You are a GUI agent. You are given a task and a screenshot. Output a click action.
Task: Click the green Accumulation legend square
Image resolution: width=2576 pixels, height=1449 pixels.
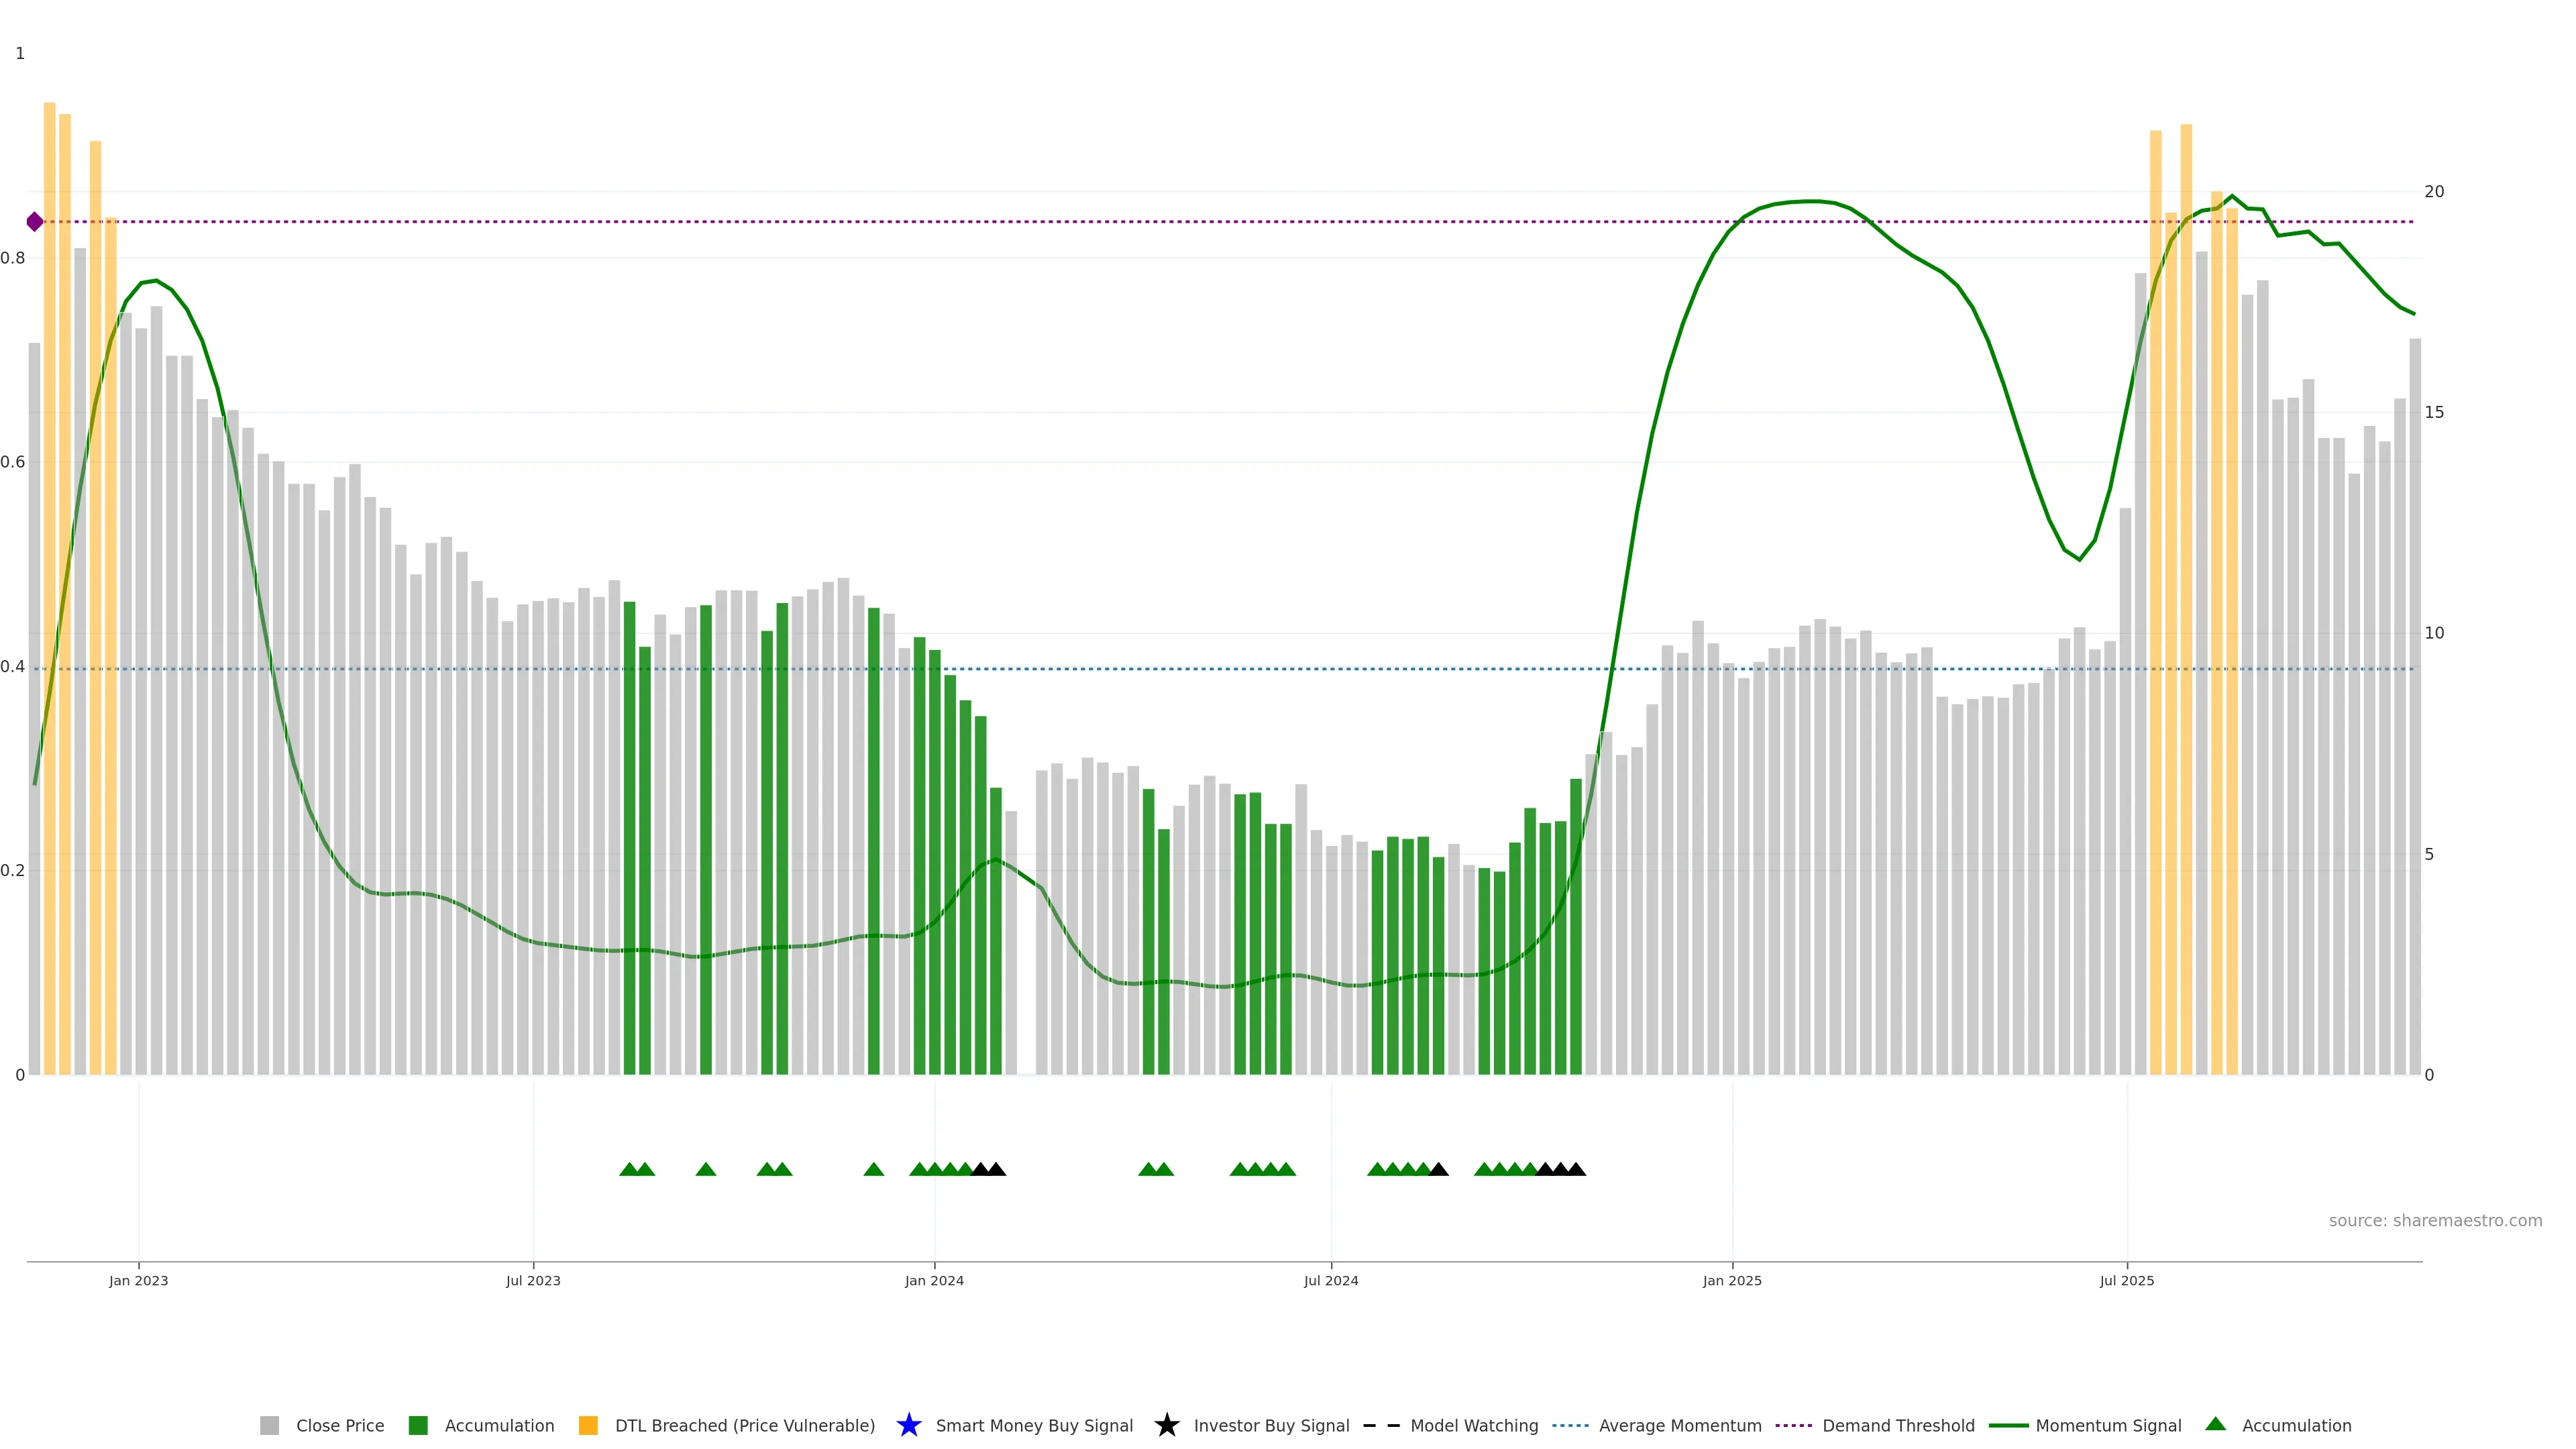pyautogui.click(x=418, y=1425)
